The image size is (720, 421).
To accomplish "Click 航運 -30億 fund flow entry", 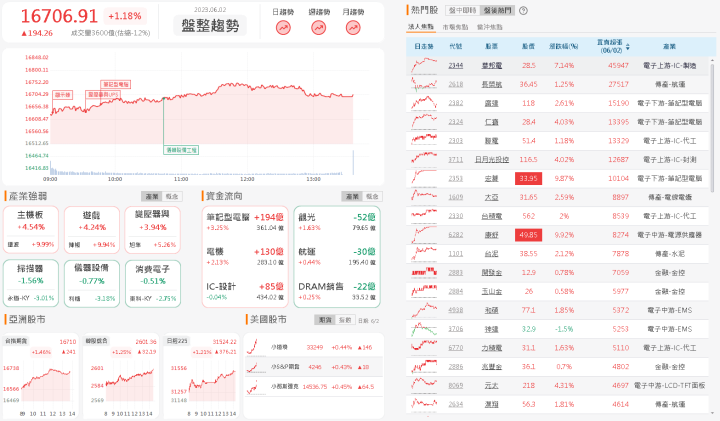I will [x=337, y=257].
